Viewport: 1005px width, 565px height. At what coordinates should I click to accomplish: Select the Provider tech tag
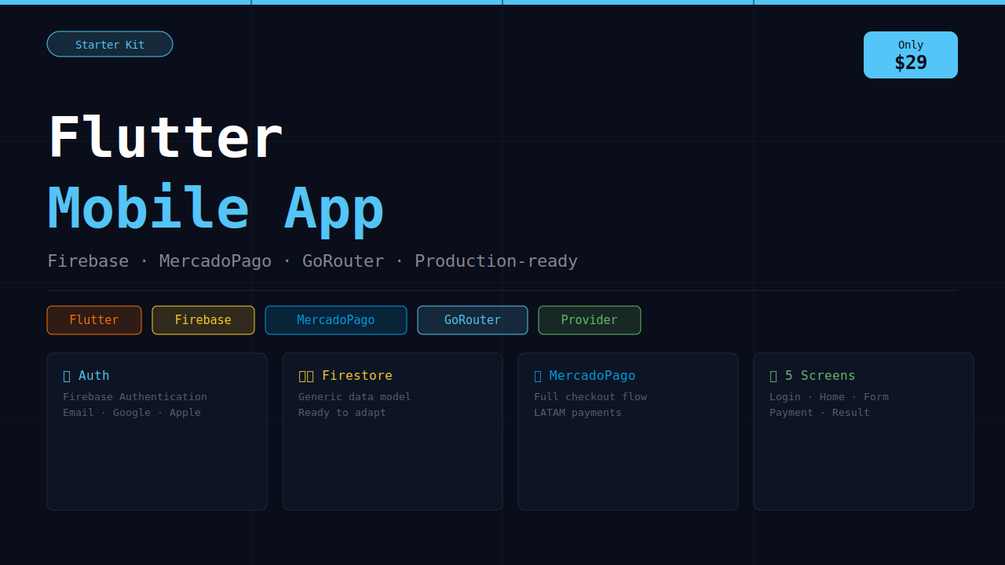[589, 320]
